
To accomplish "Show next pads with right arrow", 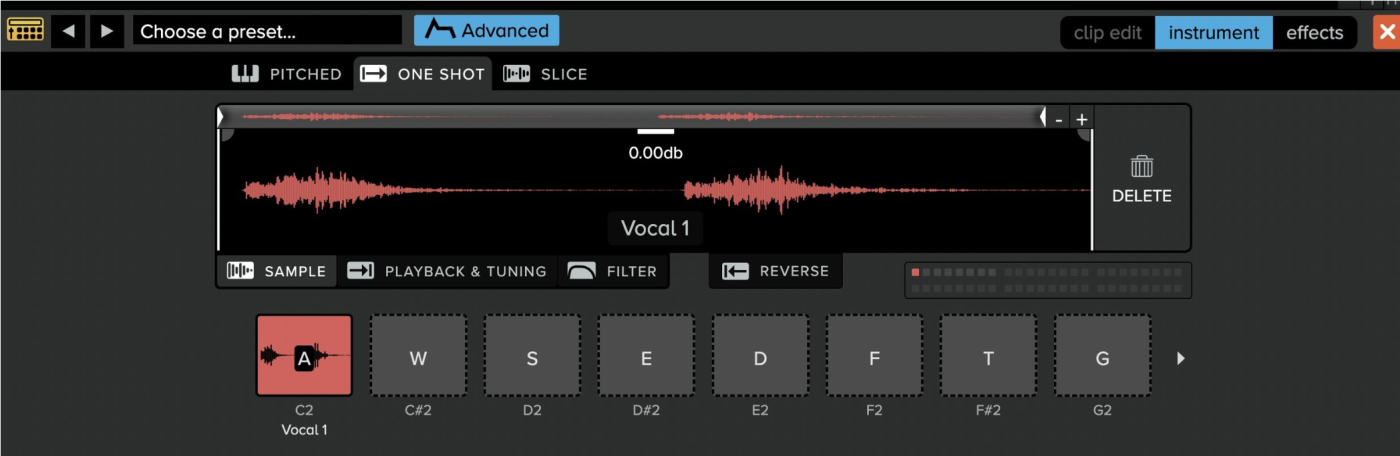I will 1181,358.
